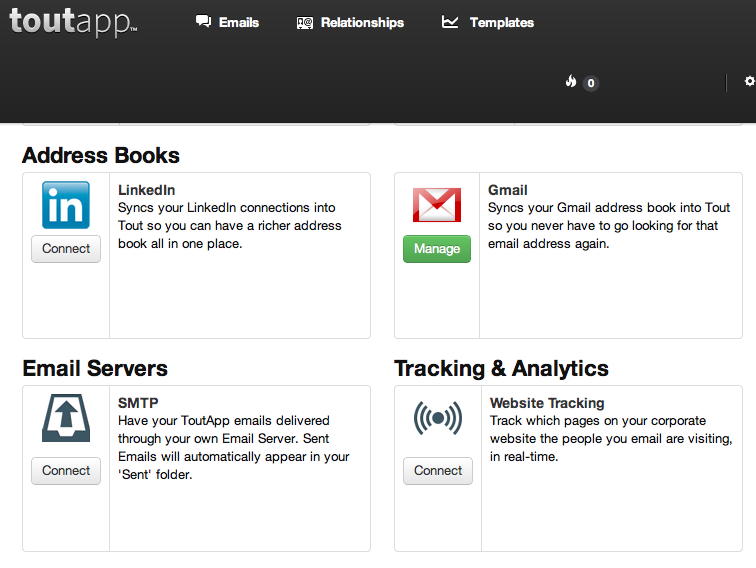Viewport: 756px width, 568px height.
Task: Click the flame activity icon
Action: (571, 82)
